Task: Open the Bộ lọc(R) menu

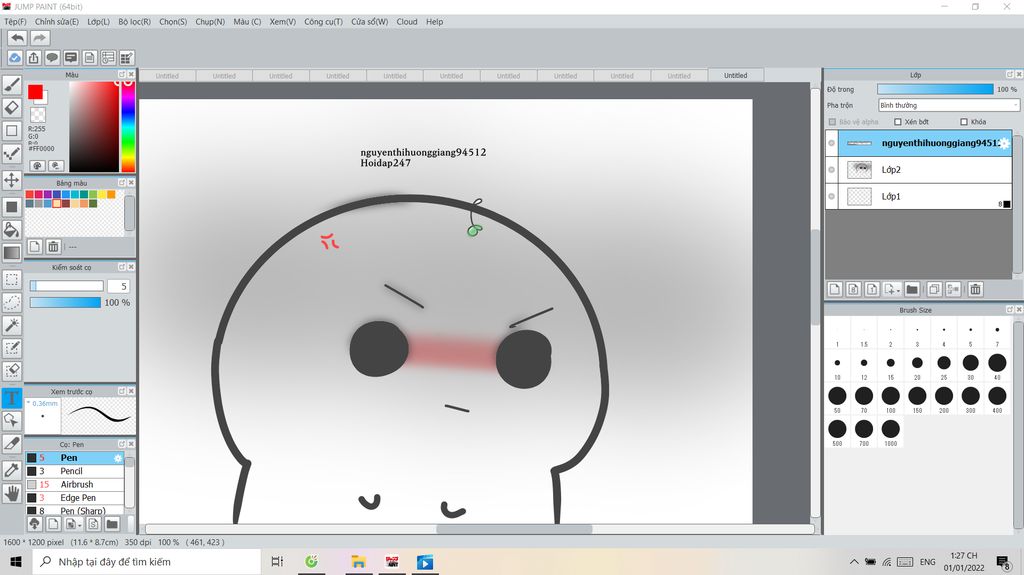Action: (x=134, y=21)
